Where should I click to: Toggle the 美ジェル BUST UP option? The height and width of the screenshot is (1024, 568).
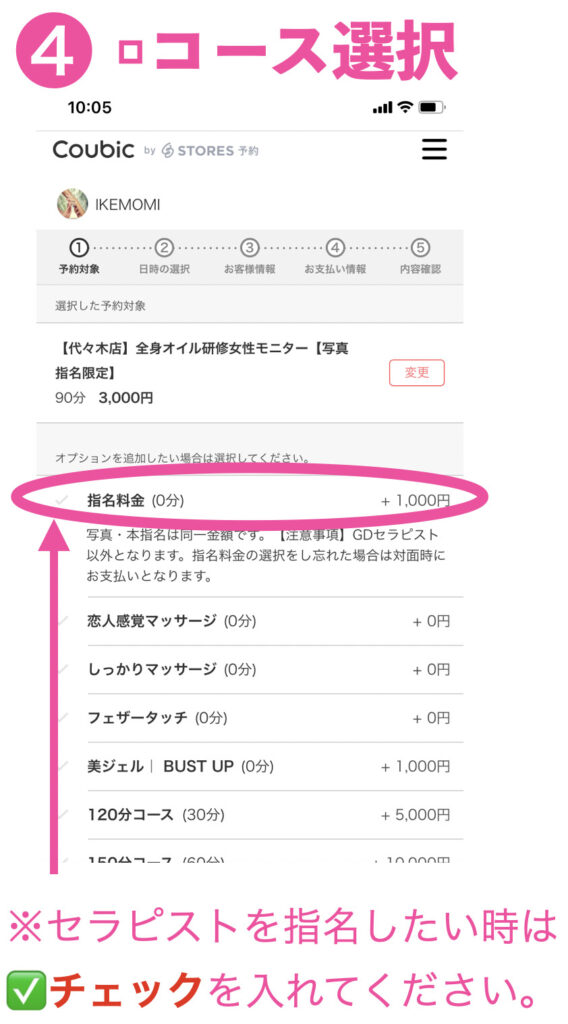(250, 766)
